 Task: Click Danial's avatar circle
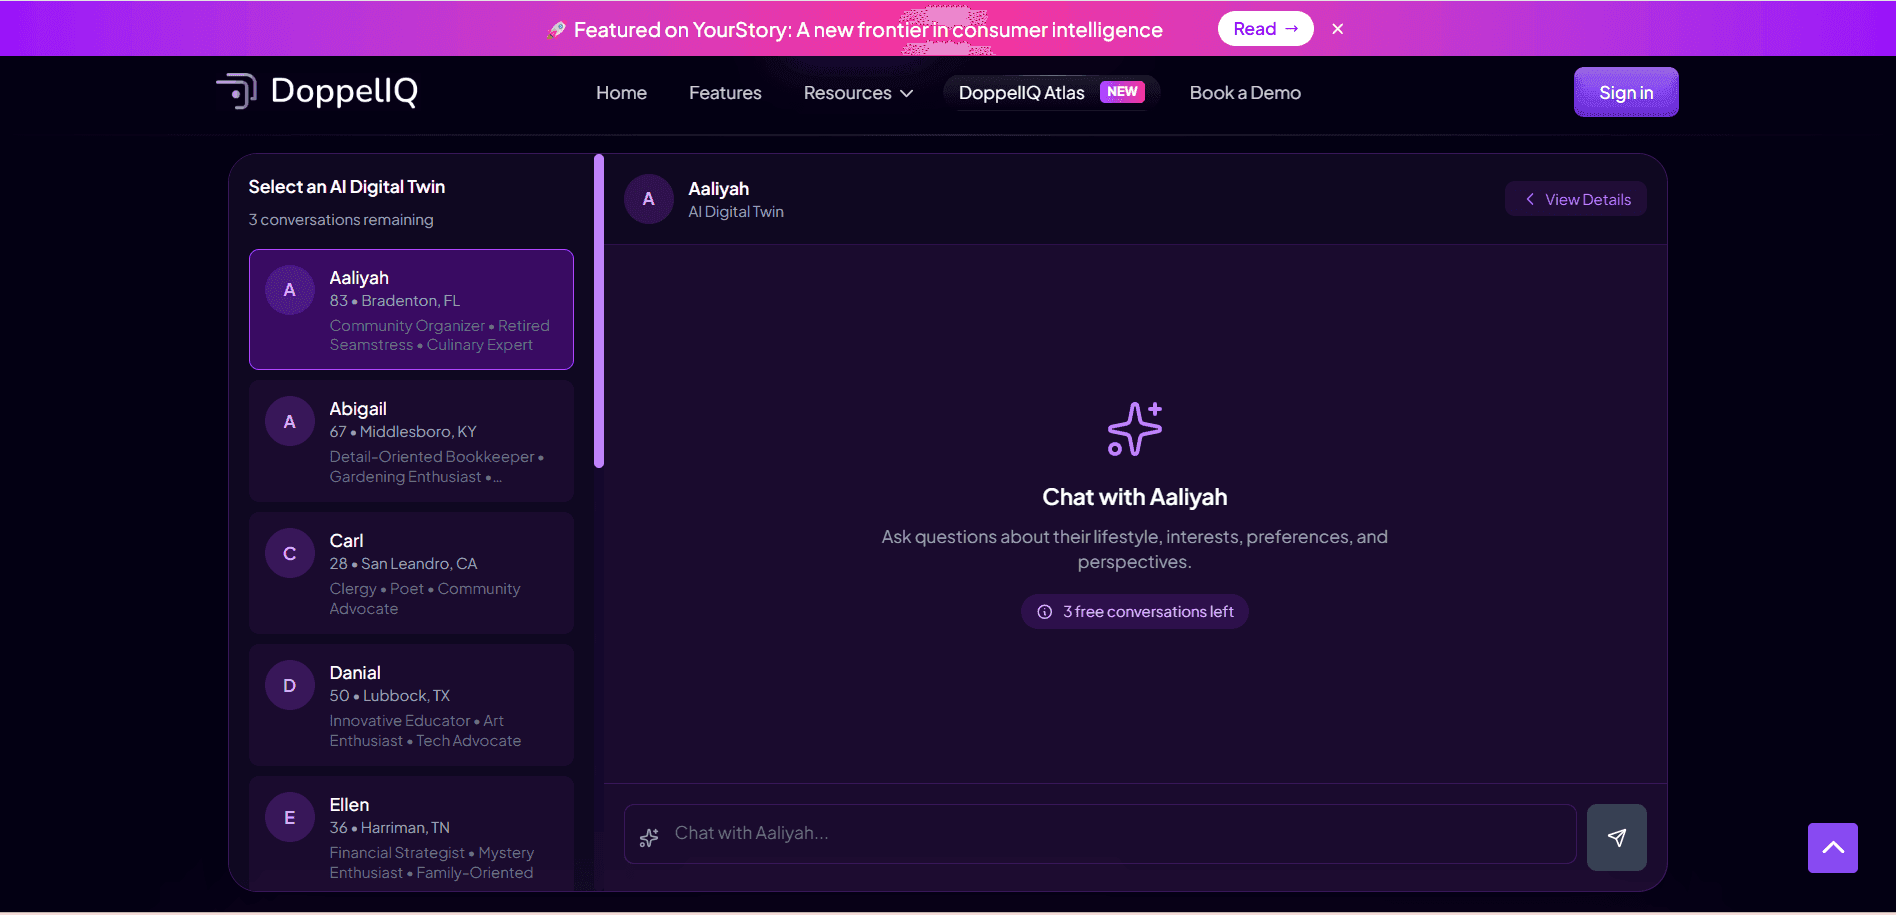tap(290, 686)
